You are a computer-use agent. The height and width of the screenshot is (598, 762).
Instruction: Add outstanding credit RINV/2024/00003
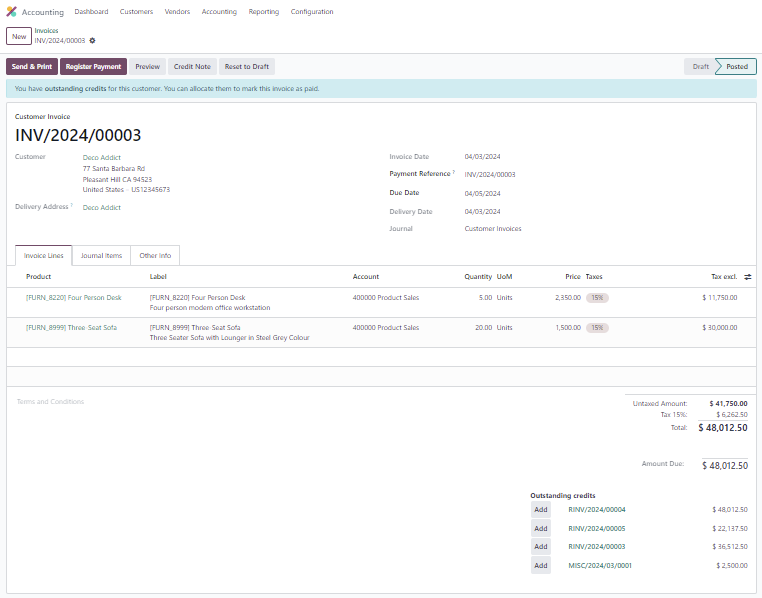(x=541, y=547)
